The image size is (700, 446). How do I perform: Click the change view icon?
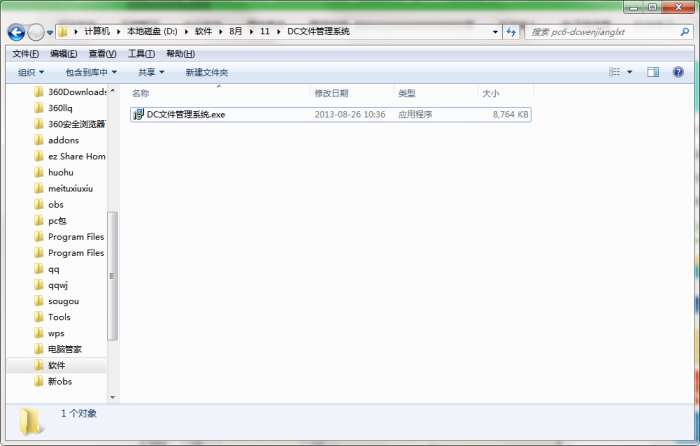tap(615, 72)
